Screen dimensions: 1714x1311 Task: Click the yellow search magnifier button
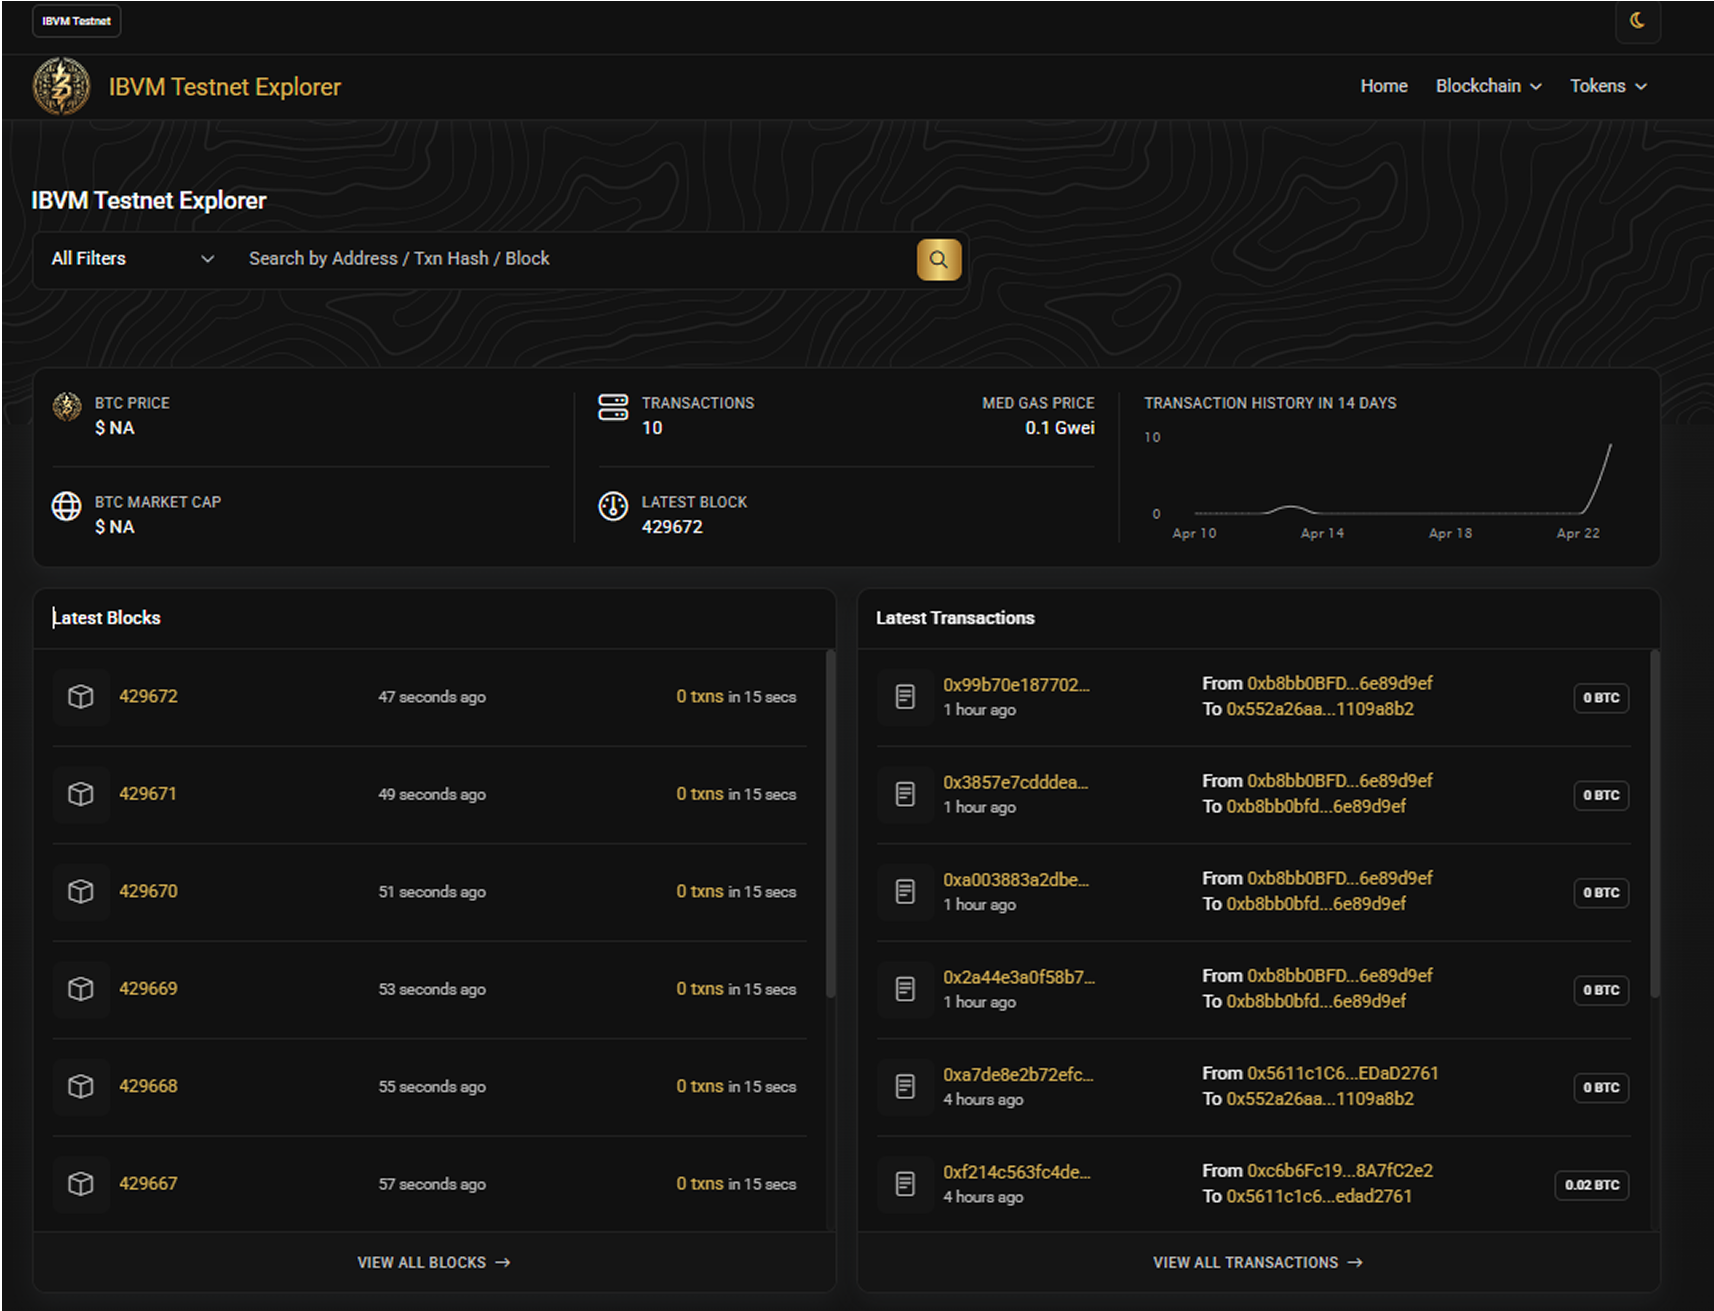[x=938, y=259]
